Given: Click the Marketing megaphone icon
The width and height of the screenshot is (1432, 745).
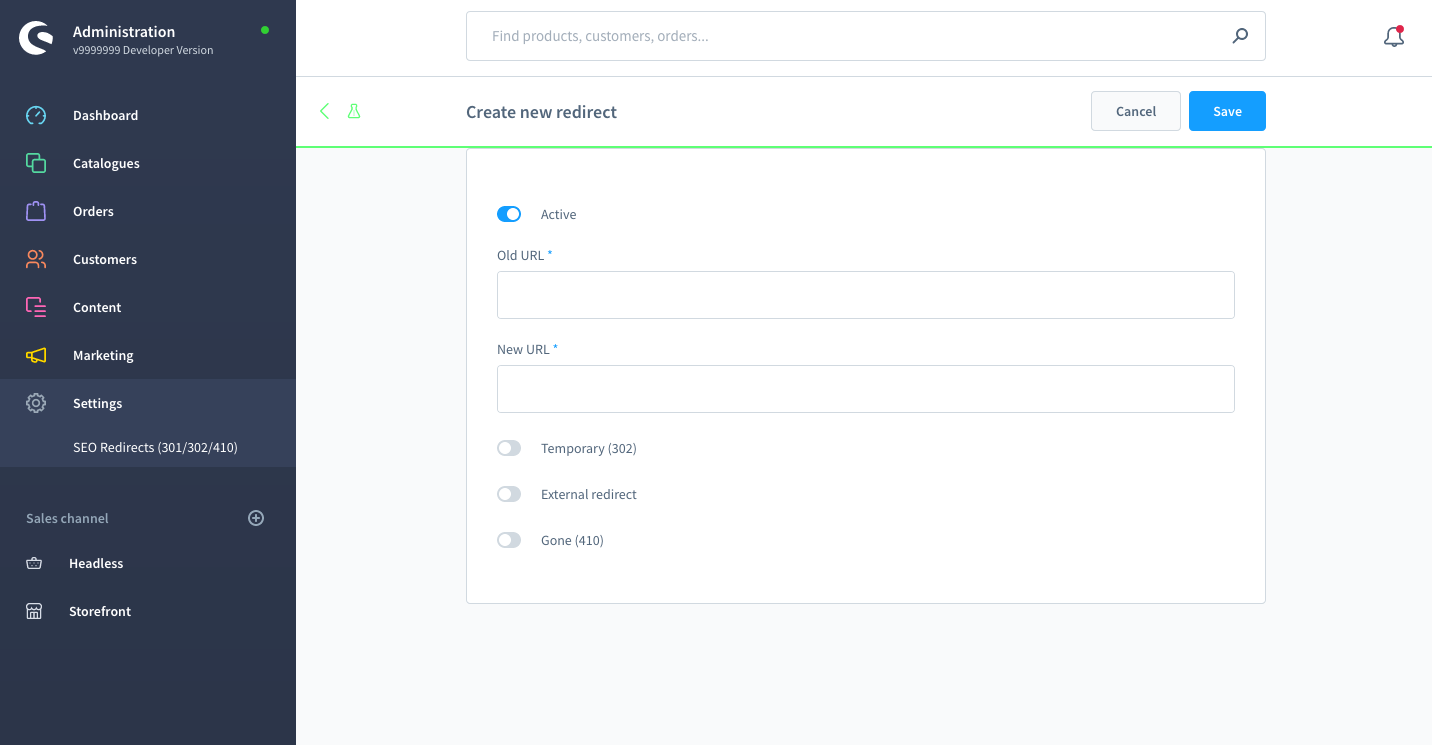Looking at the screenshot, I should 36,355.
